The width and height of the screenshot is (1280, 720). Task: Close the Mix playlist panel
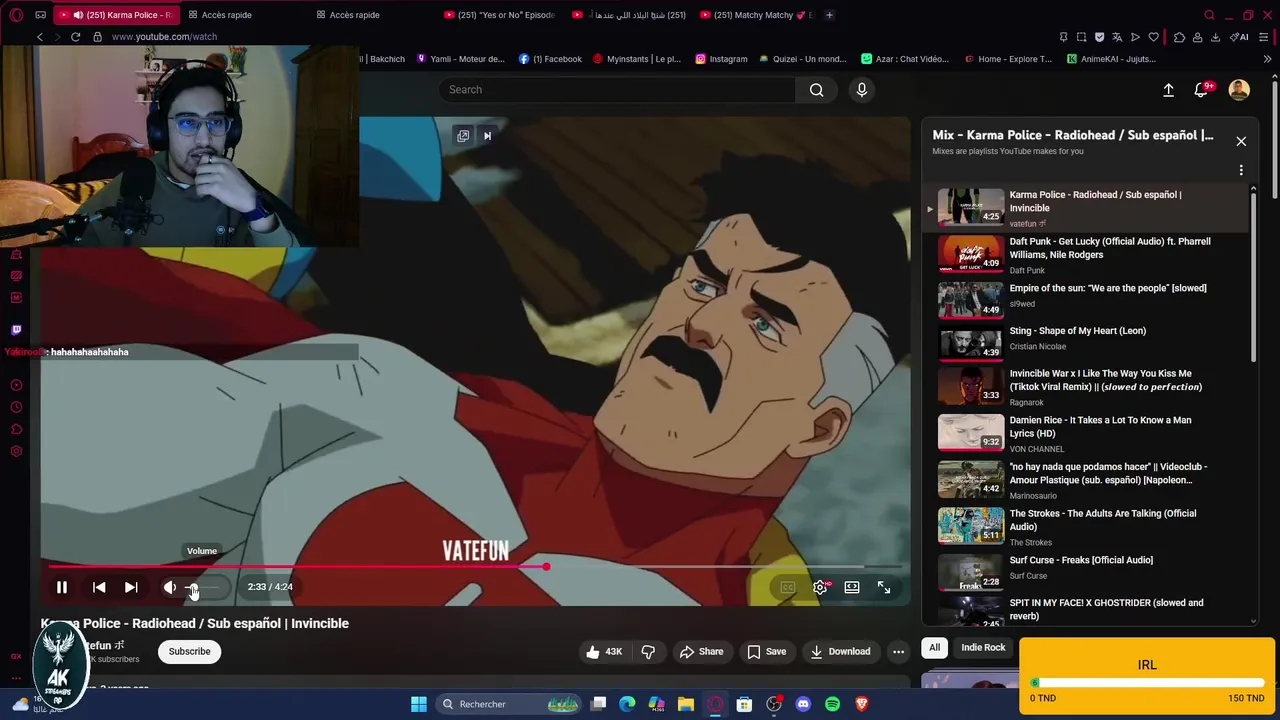[x=1241, y=141]
